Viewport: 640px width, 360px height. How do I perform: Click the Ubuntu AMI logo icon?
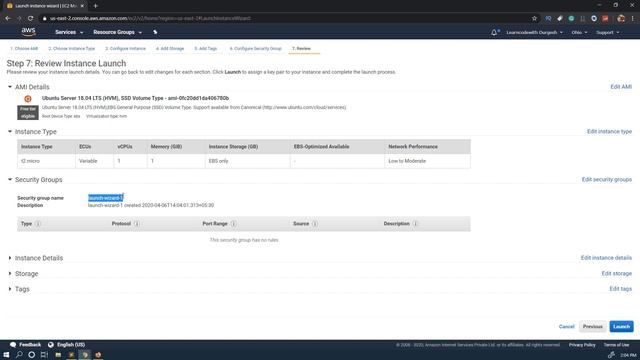tap(28, 98)
